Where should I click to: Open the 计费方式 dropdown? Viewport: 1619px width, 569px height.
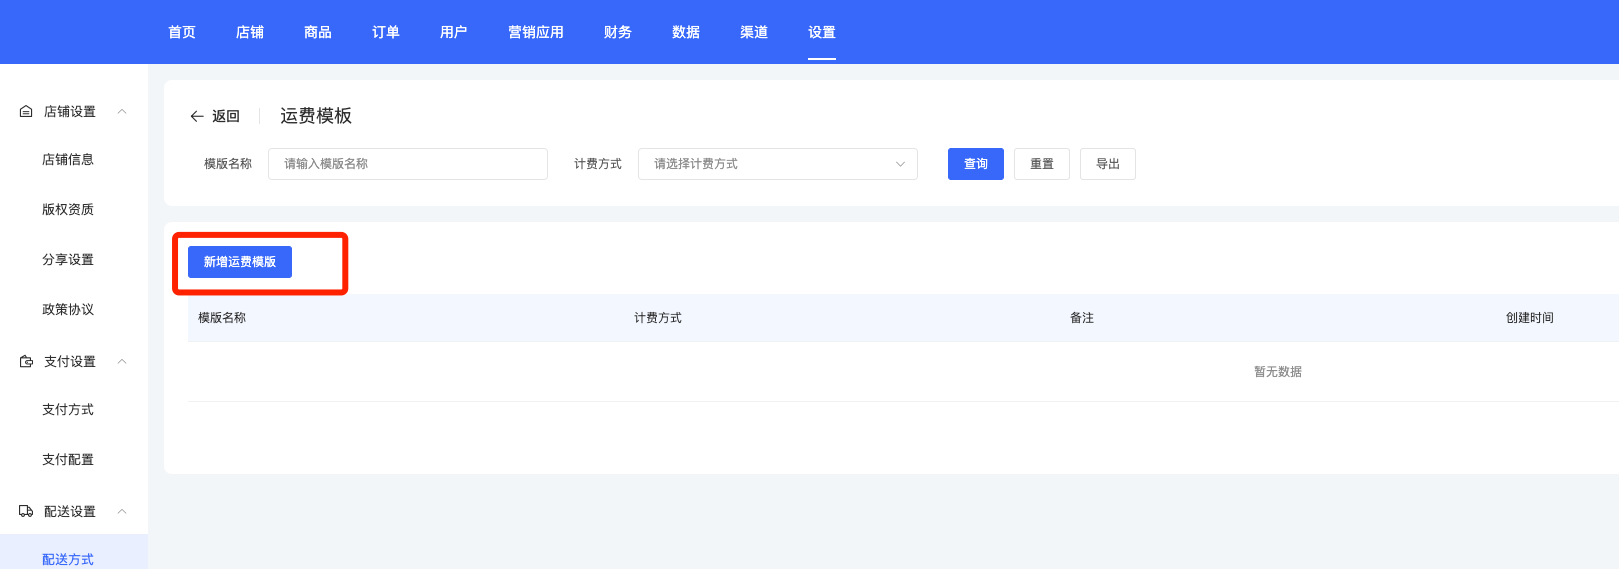pyautogui.click(x=777, y=164)
